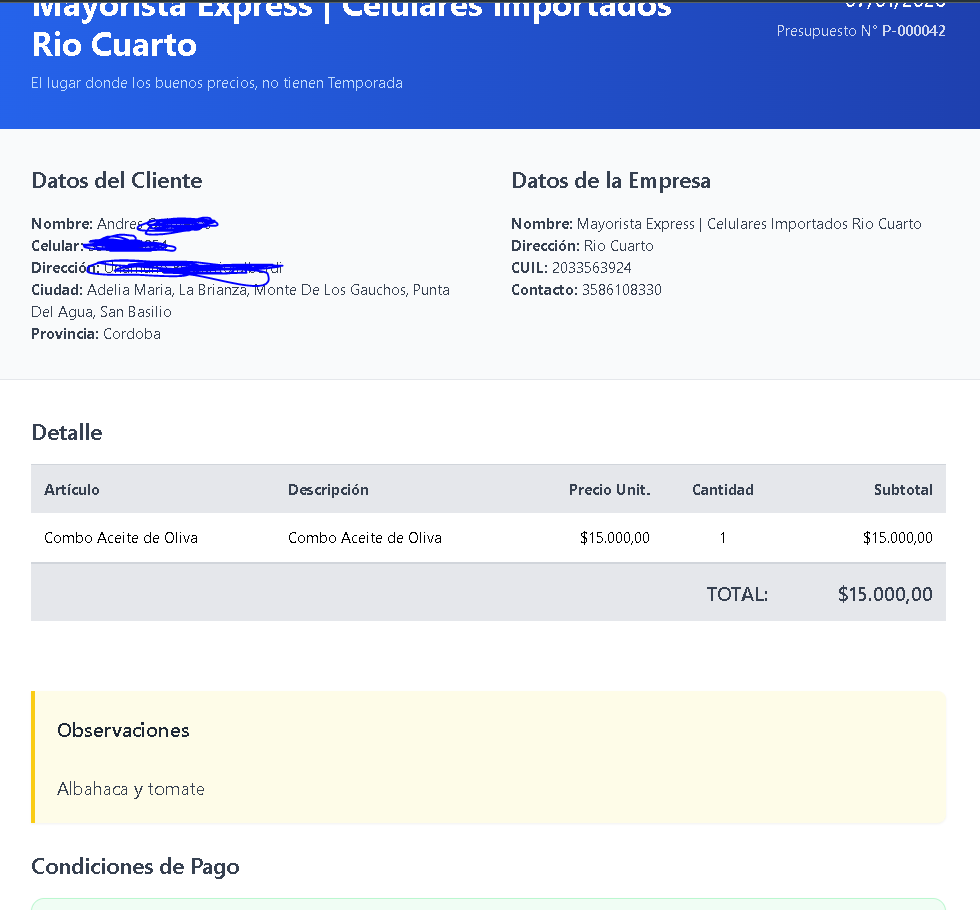Click the Descripción column header
The image size is (980, 910).
click(x=328, y=490)
